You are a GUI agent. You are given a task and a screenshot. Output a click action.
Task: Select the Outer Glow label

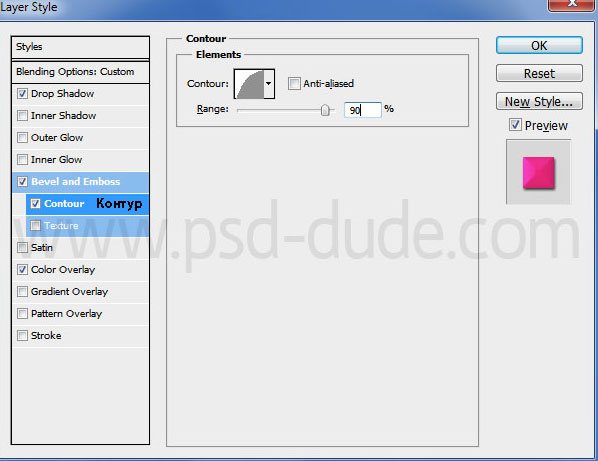pyautogui.click(x=57, y=137)
